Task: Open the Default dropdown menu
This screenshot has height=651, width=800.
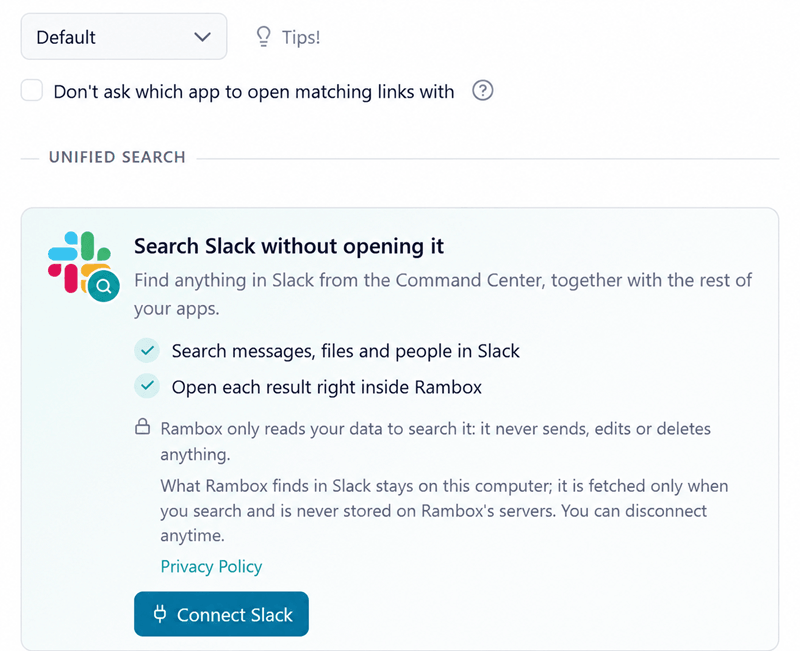Action: pyautogui.click(x=124, y=37)
